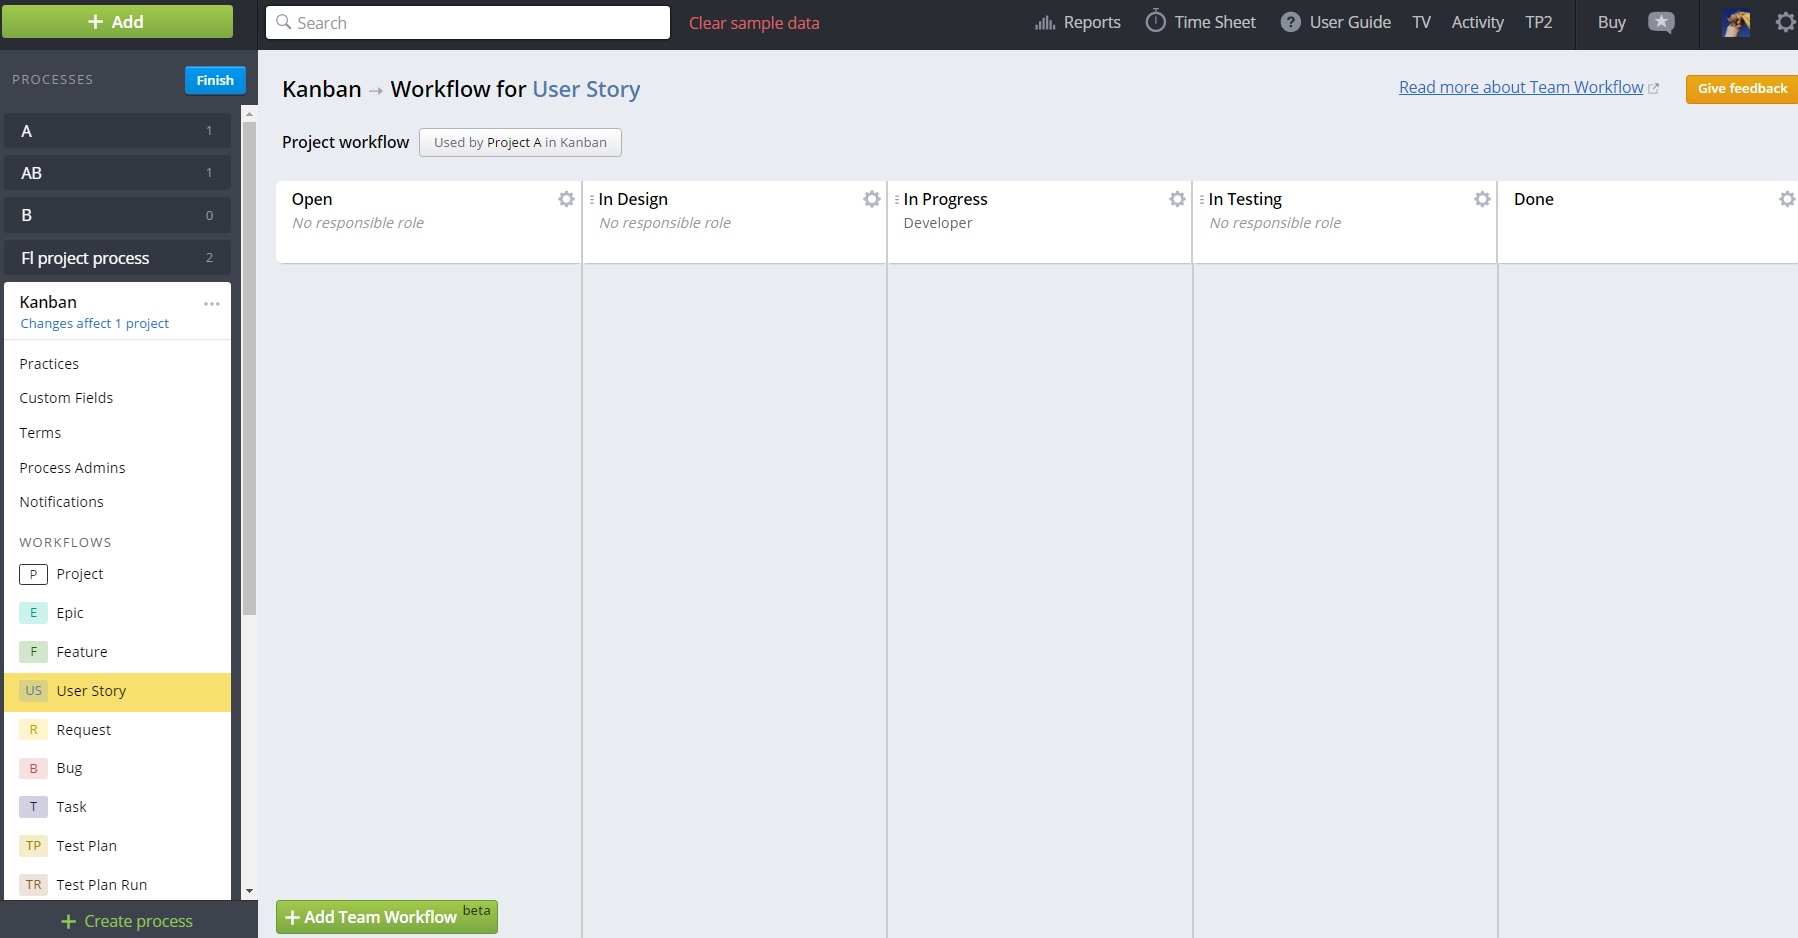1798x938 pixels.
Task: Select the Bug workflow in sidebar
Action: point(69,768)
